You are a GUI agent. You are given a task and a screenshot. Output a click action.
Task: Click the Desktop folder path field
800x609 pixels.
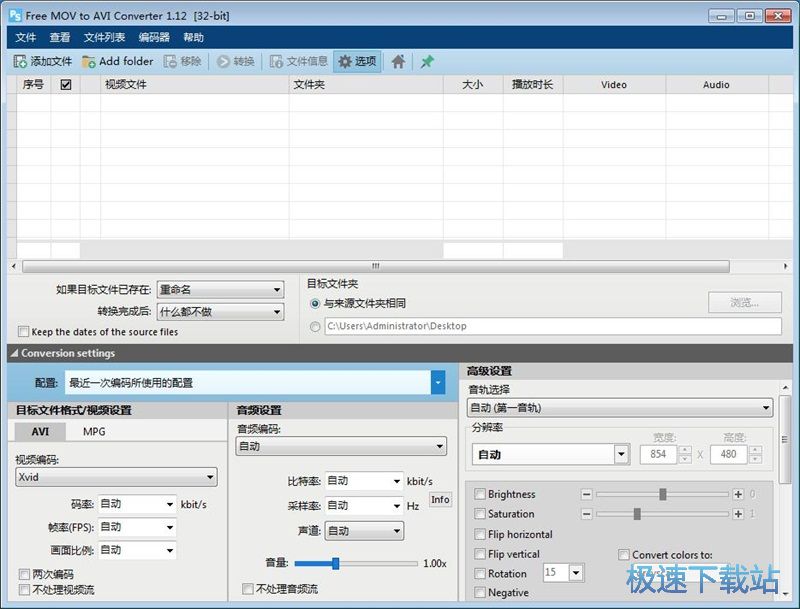pyautogui.click(x=552, y=326)
